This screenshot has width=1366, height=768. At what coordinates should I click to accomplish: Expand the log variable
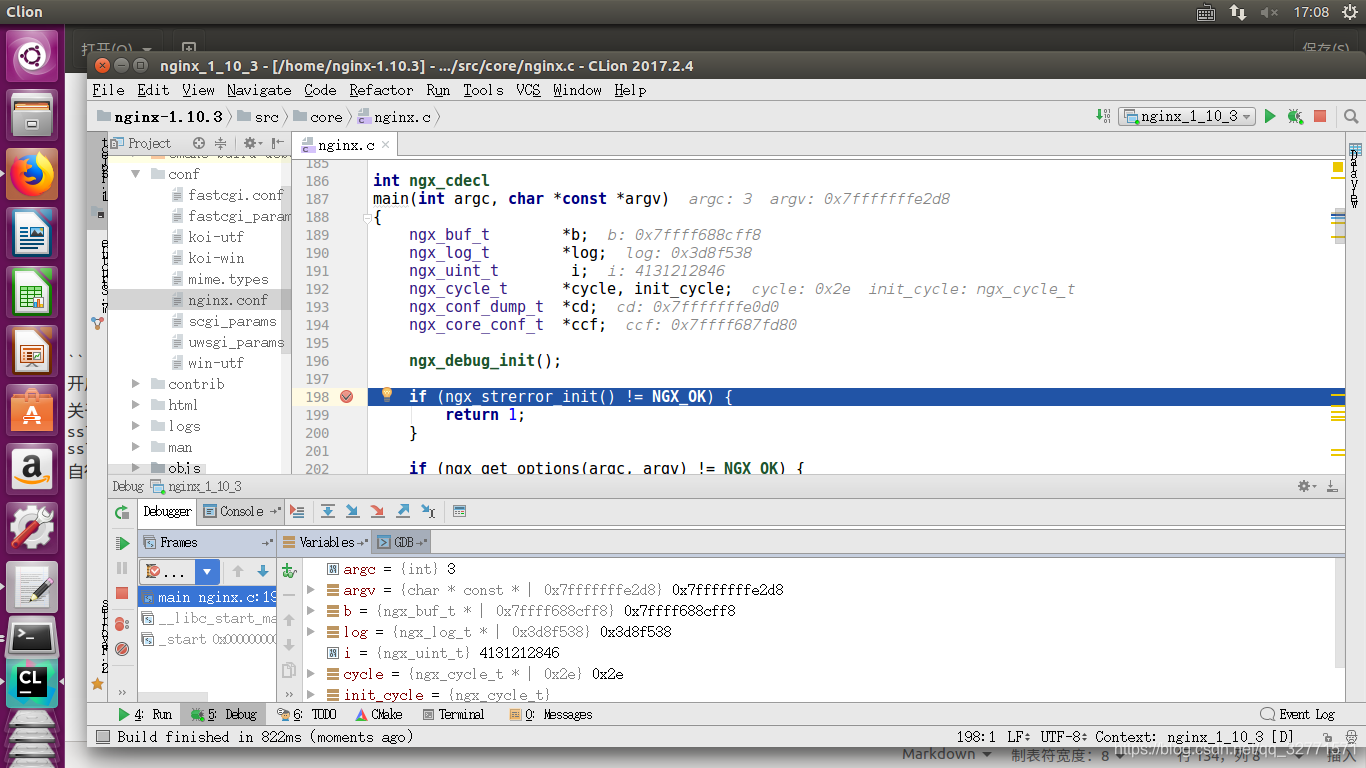coord(311,632)
